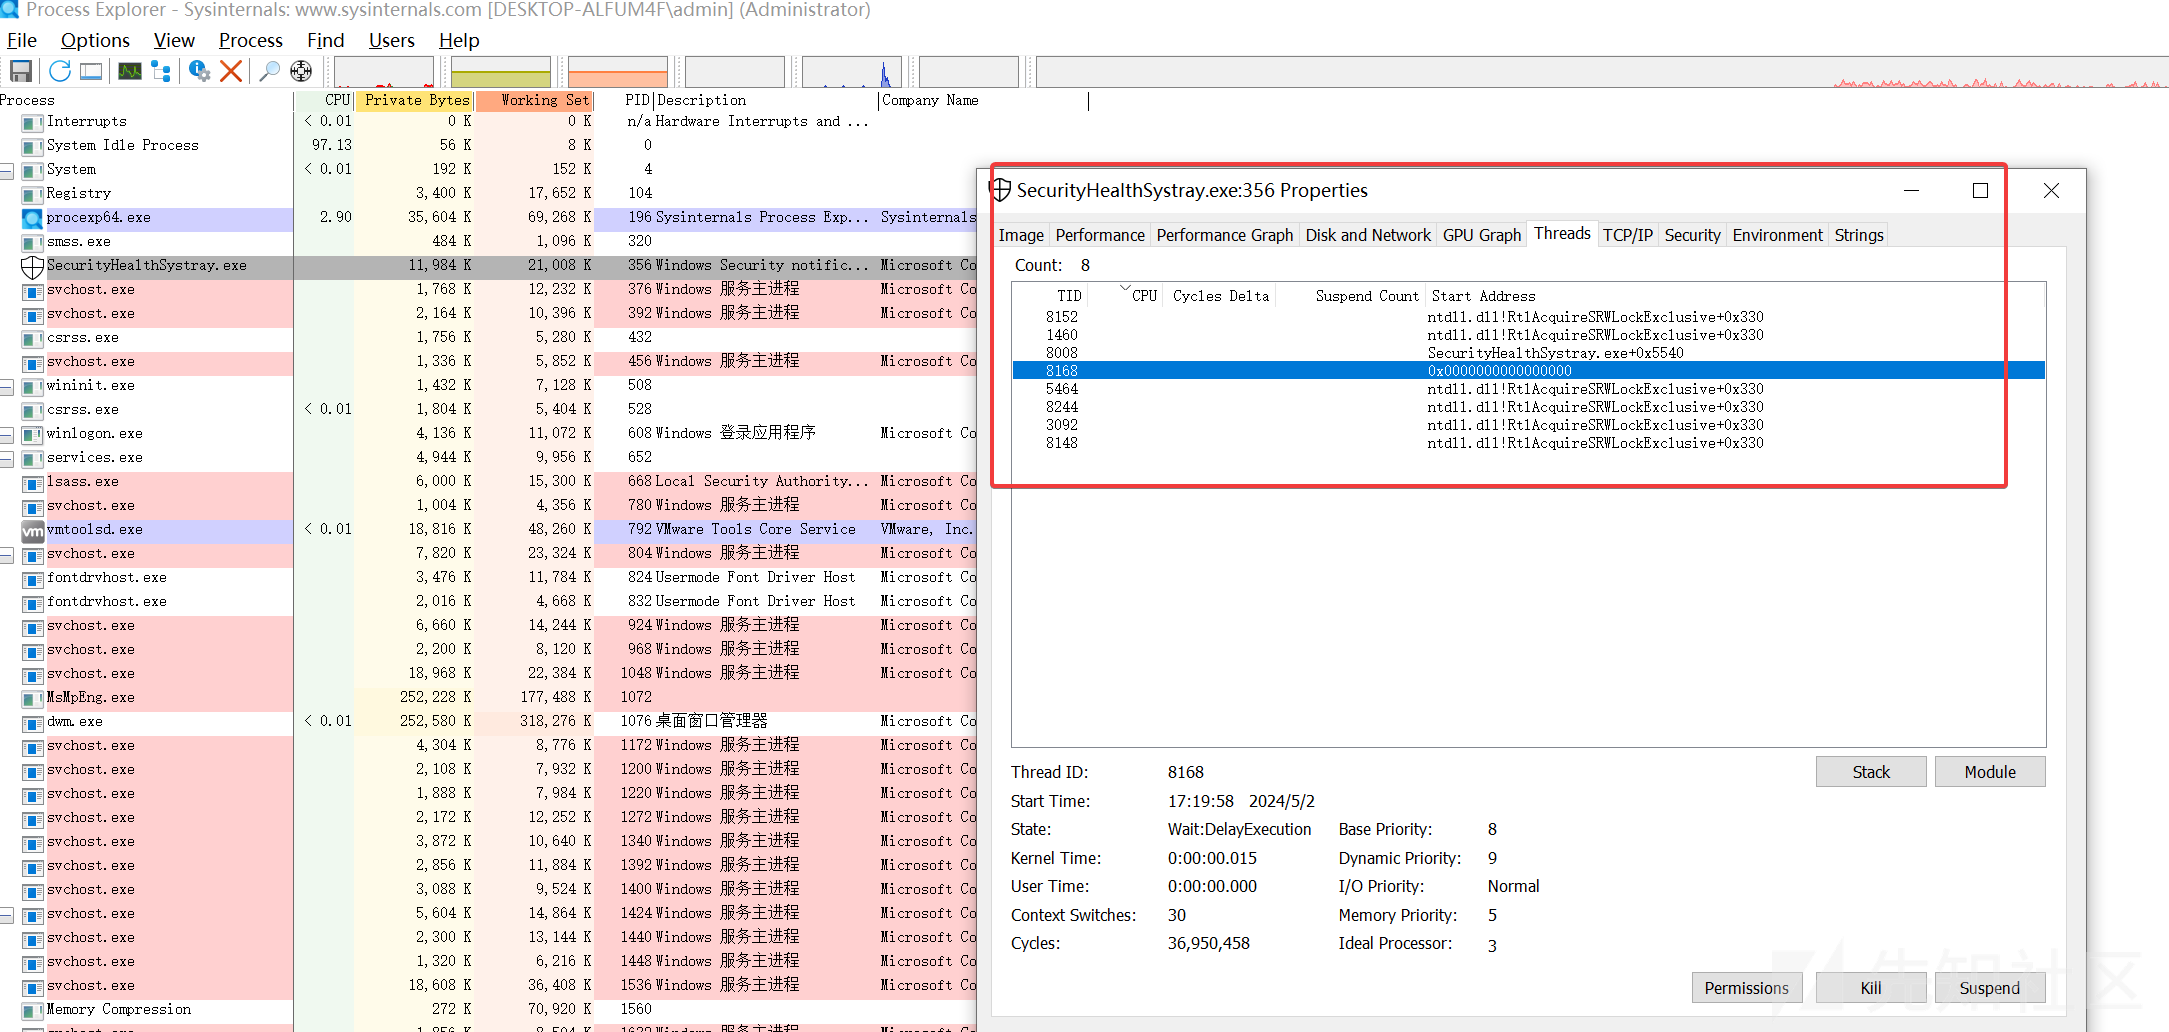
Task: Select thread 8152 in the list
Action: (x=1529, y=317)
